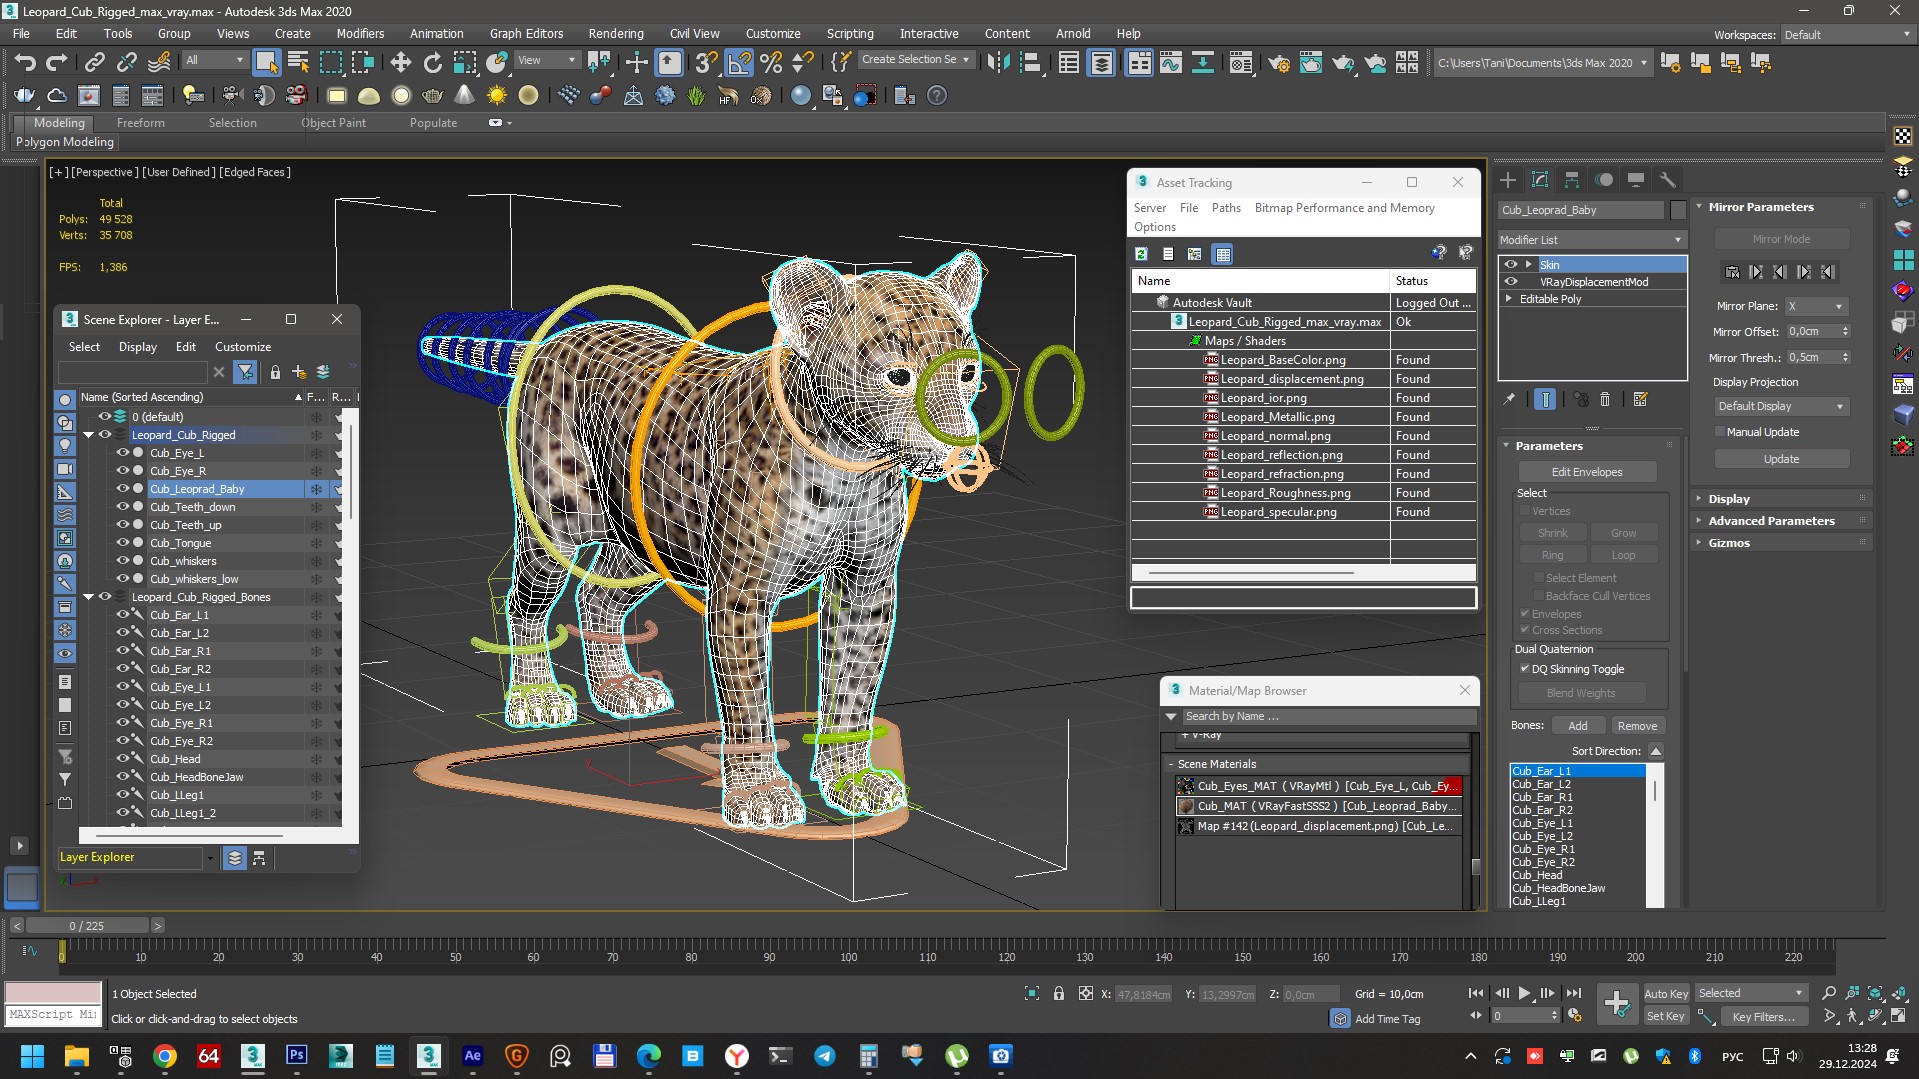Viewport: 1919px width, 1079px height.
Task: Click Scene Explorer display filter funnel icon
Action: pyautogui.click(x=245, y=372)
